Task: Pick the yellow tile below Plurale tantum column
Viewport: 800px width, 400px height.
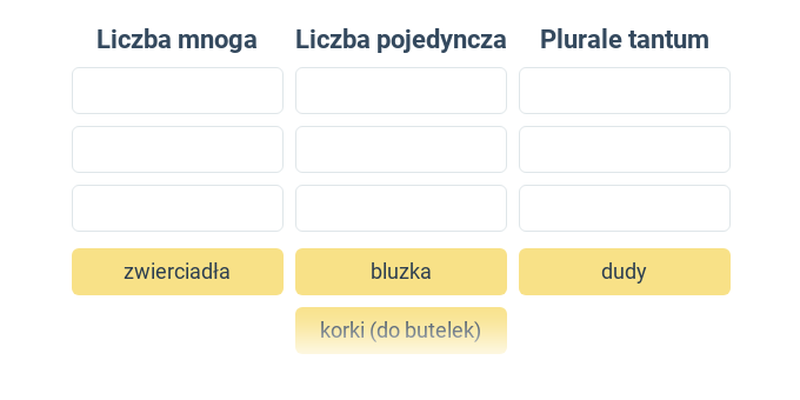Action: coord(624,271)
